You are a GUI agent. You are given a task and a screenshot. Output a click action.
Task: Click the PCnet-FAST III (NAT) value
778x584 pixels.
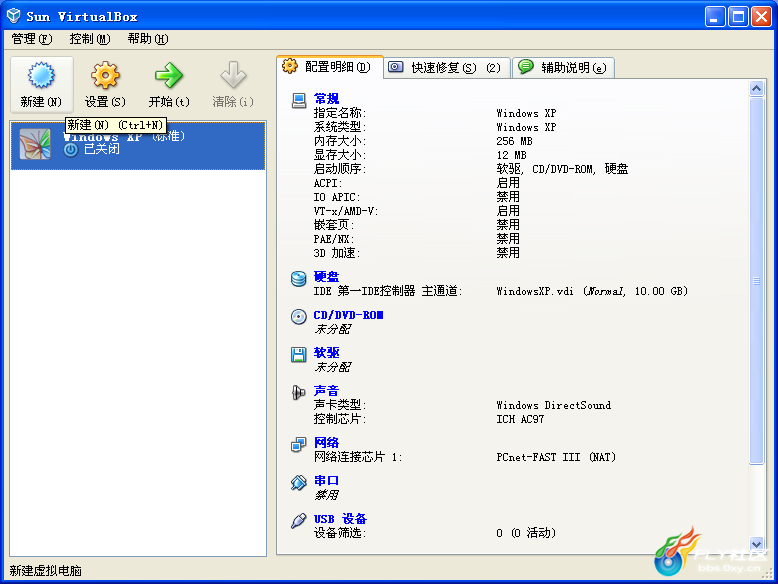pyautogui.click(x=556, y=457)
